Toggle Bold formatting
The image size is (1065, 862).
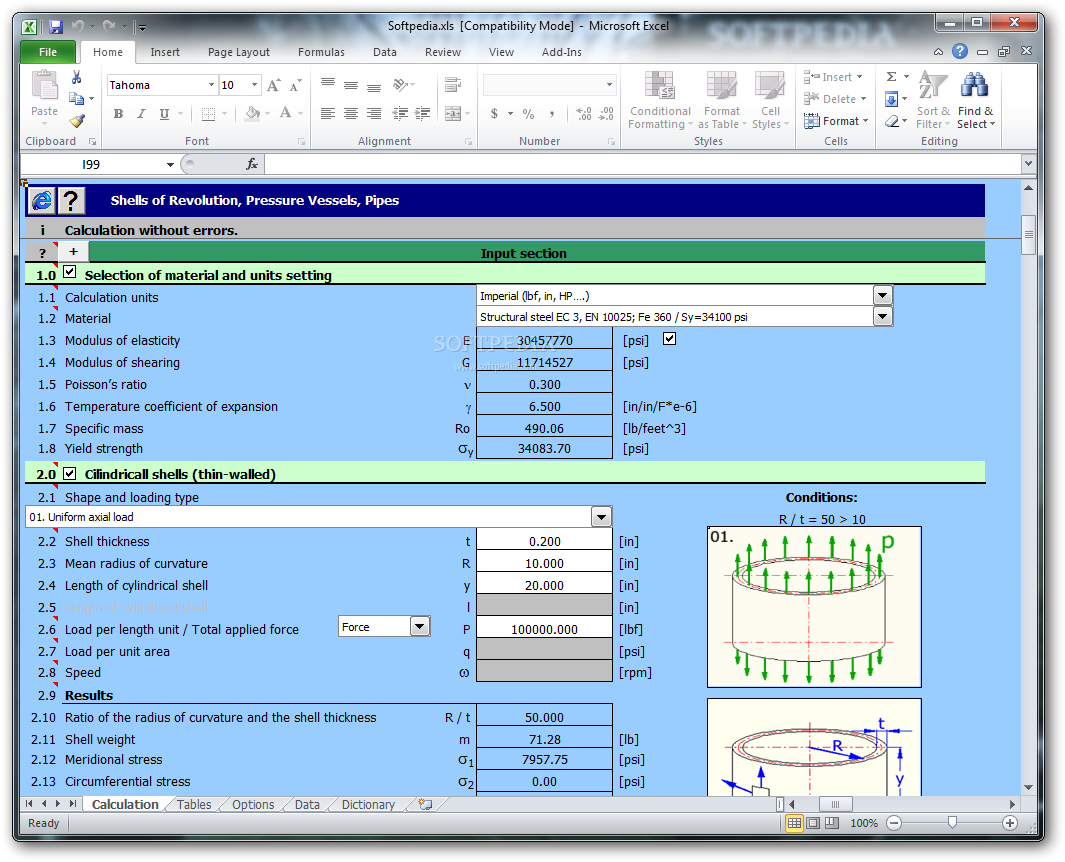coord(118,113)
